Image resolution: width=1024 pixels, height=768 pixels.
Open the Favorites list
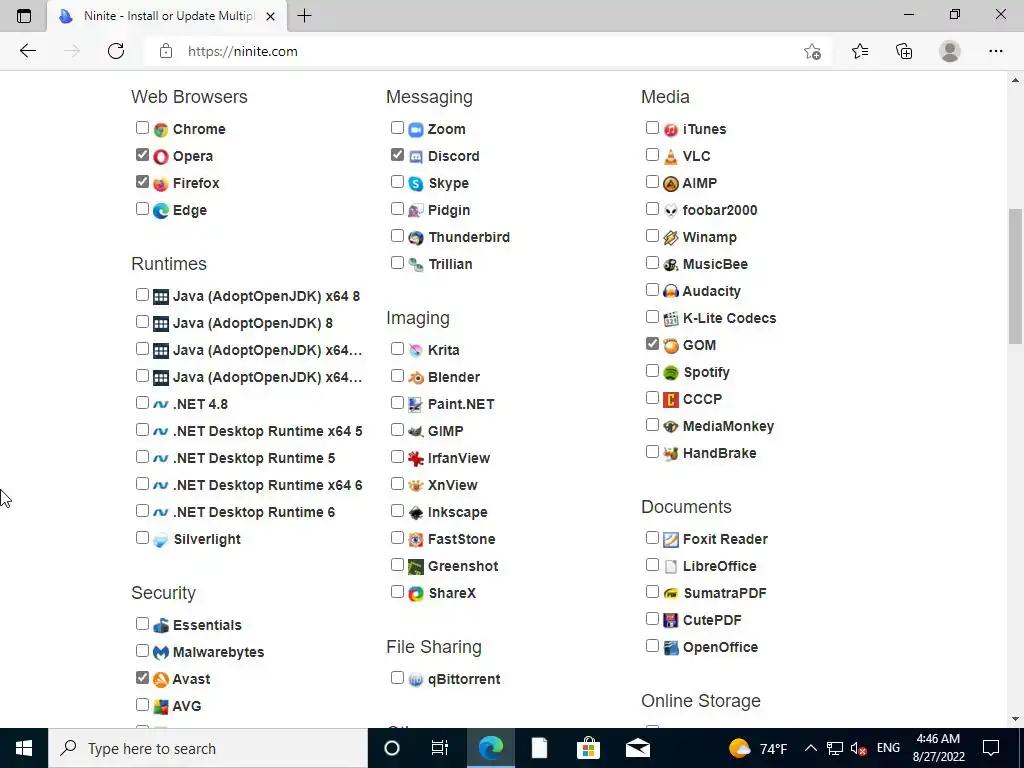tap(859, 51)
